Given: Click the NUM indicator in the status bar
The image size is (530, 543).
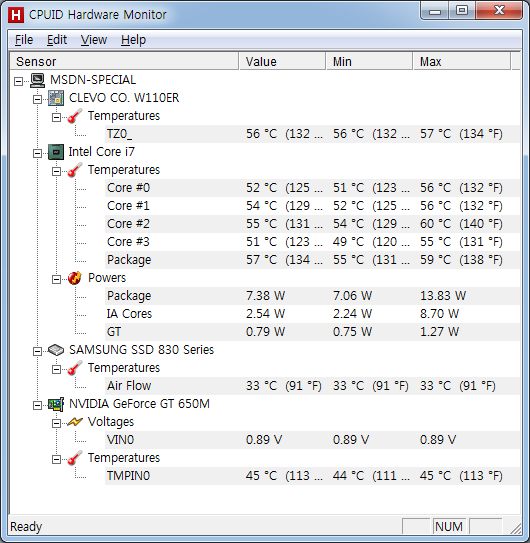Looking at the screenshot, I should (x=449, y=527).
